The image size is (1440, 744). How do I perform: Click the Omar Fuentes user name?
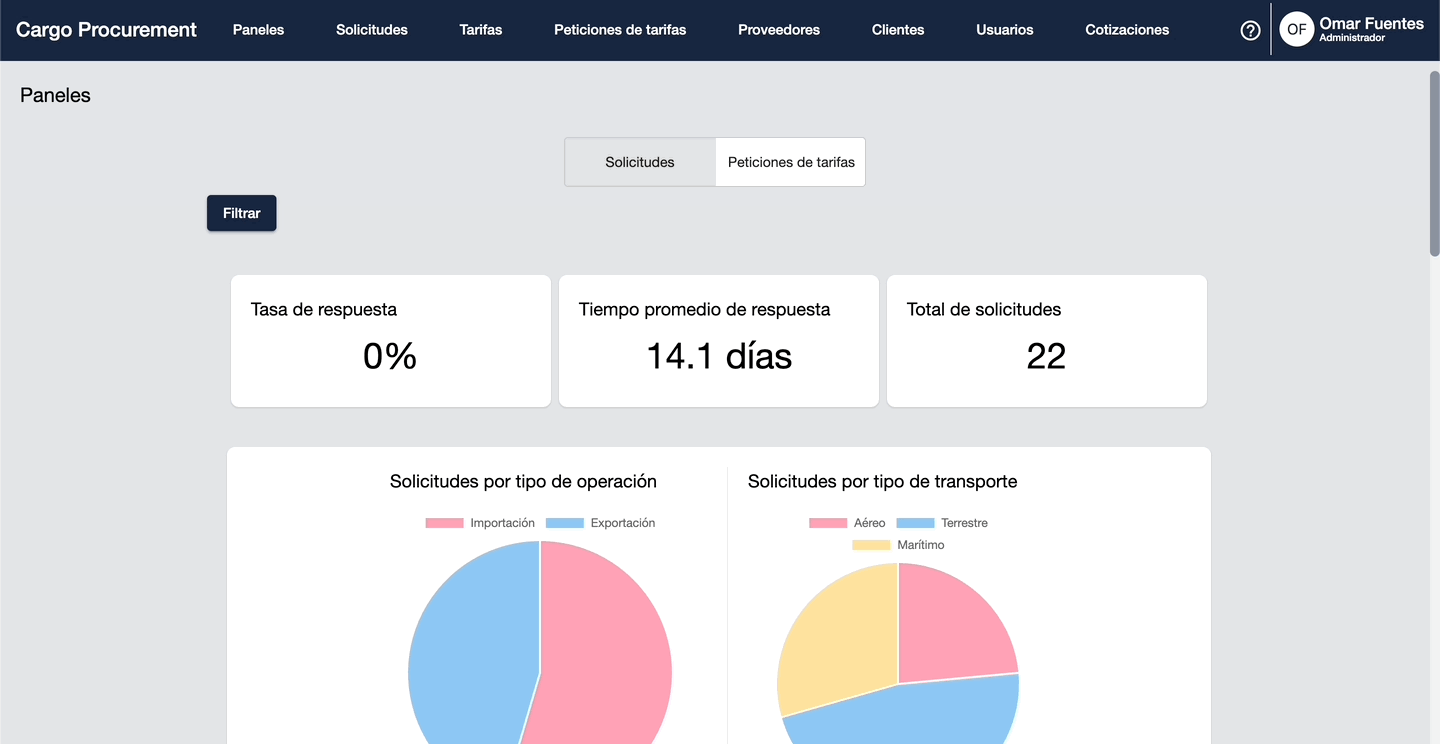click(1371, 24)
